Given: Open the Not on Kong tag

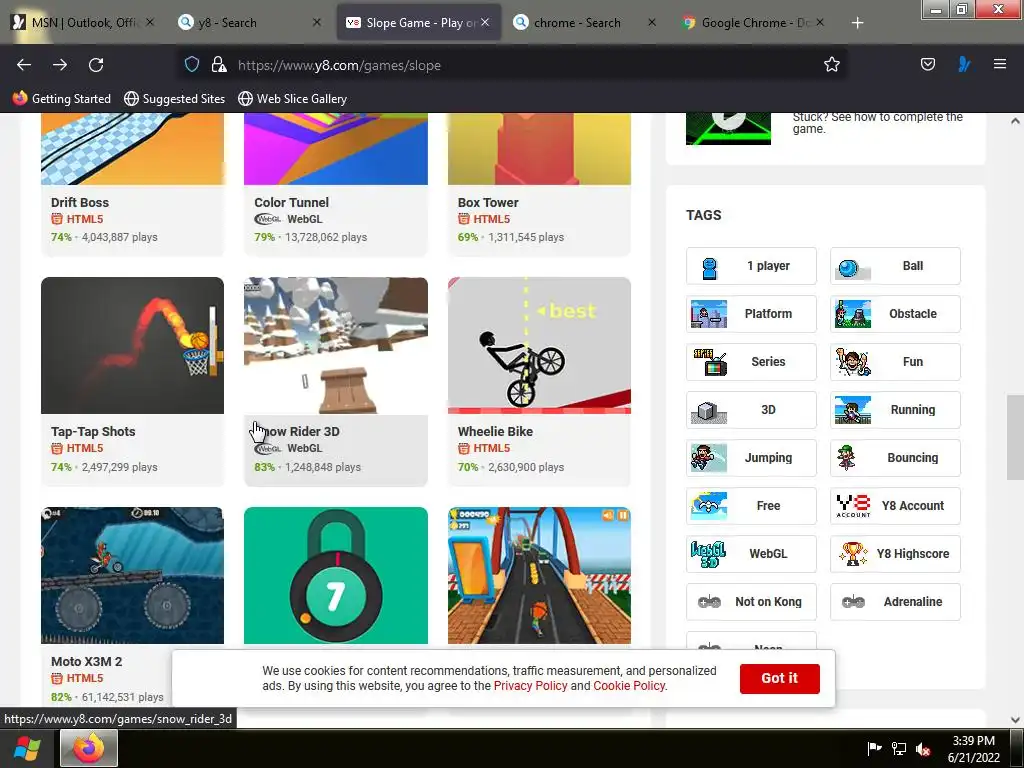Looking at the screenshot, I should (x=751, y=601).
